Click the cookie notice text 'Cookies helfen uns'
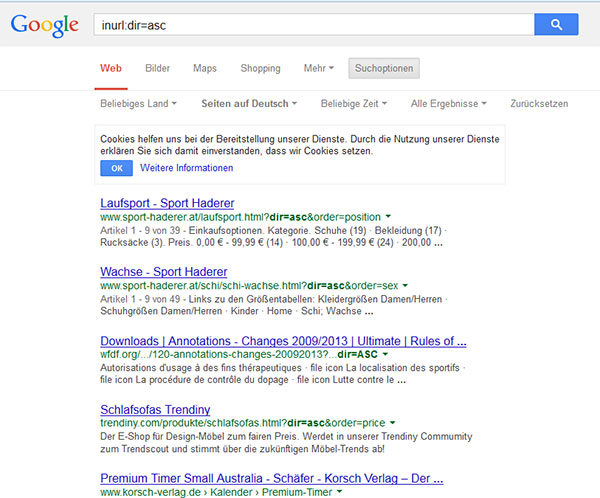The width and height of the screenshot is (600, 498). click(x=300, y=145)
